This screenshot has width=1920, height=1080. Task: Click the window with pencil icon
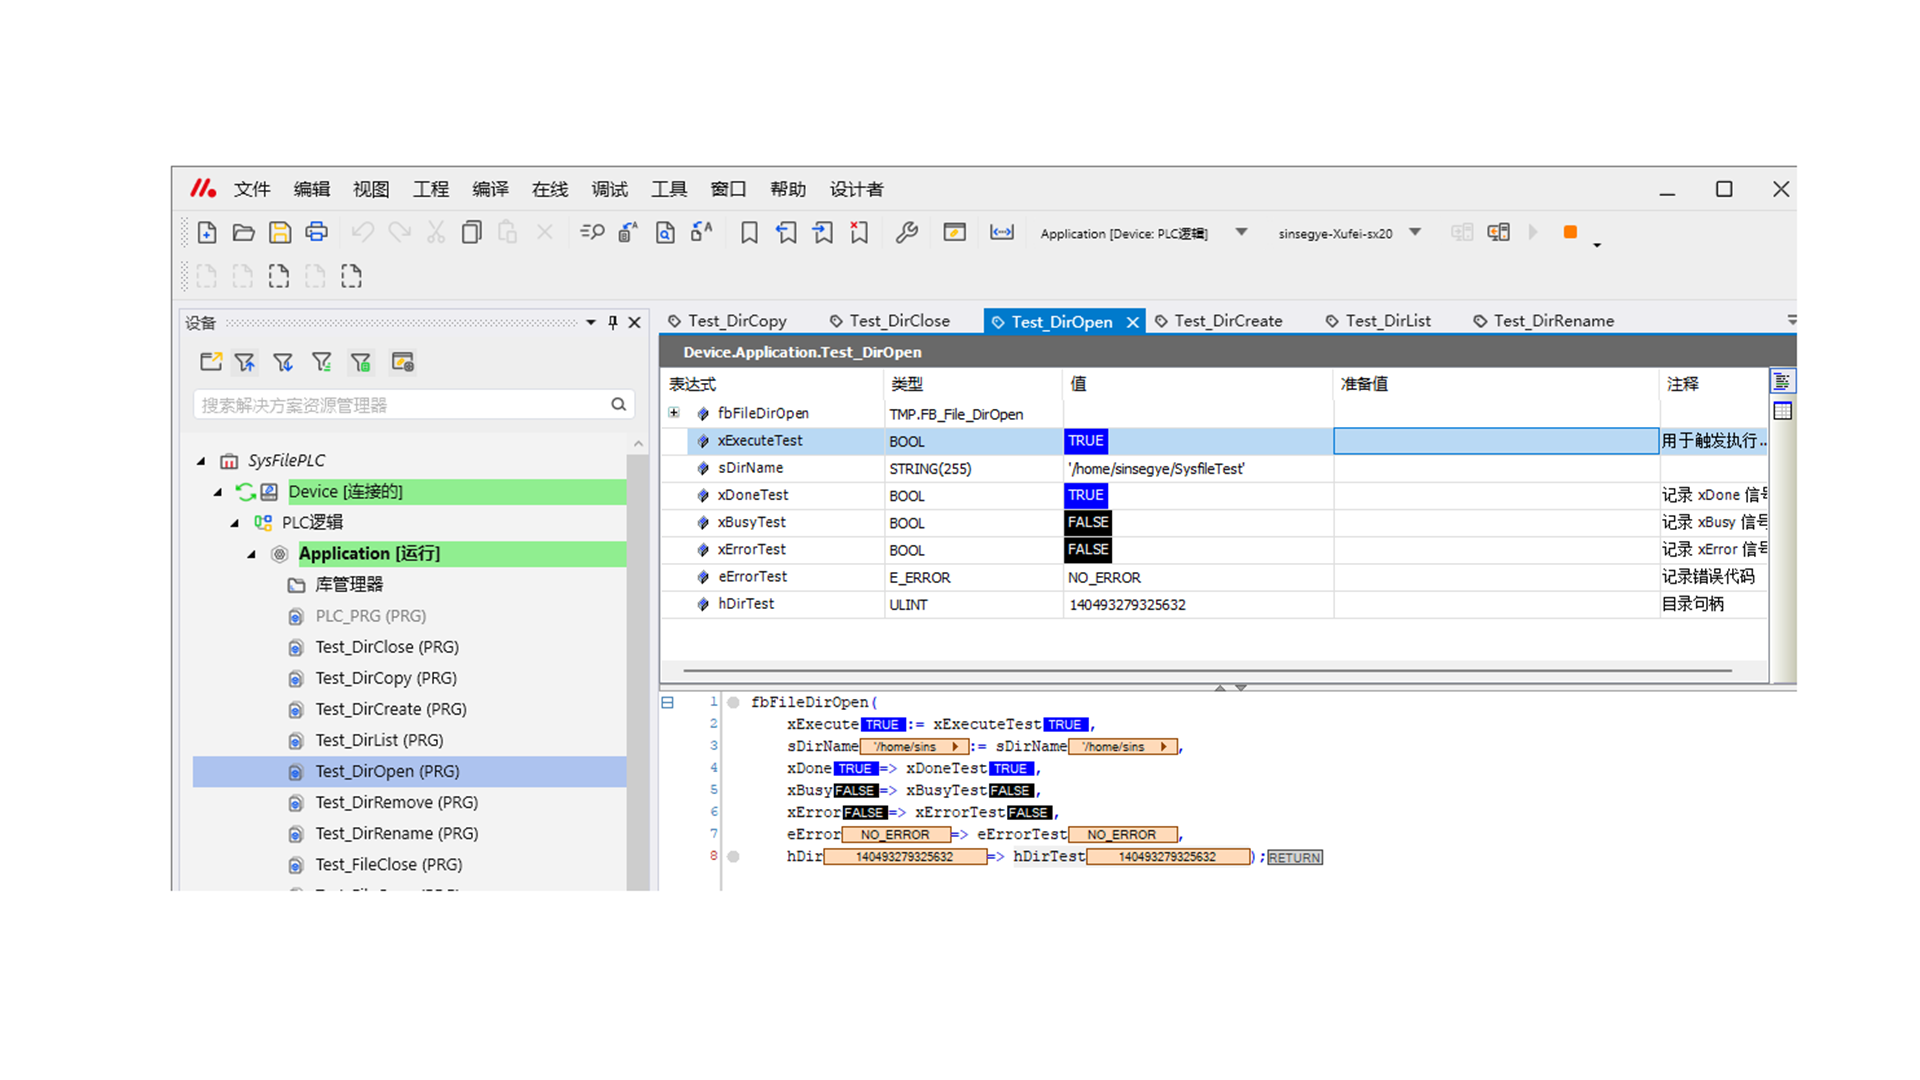(954, 233)
